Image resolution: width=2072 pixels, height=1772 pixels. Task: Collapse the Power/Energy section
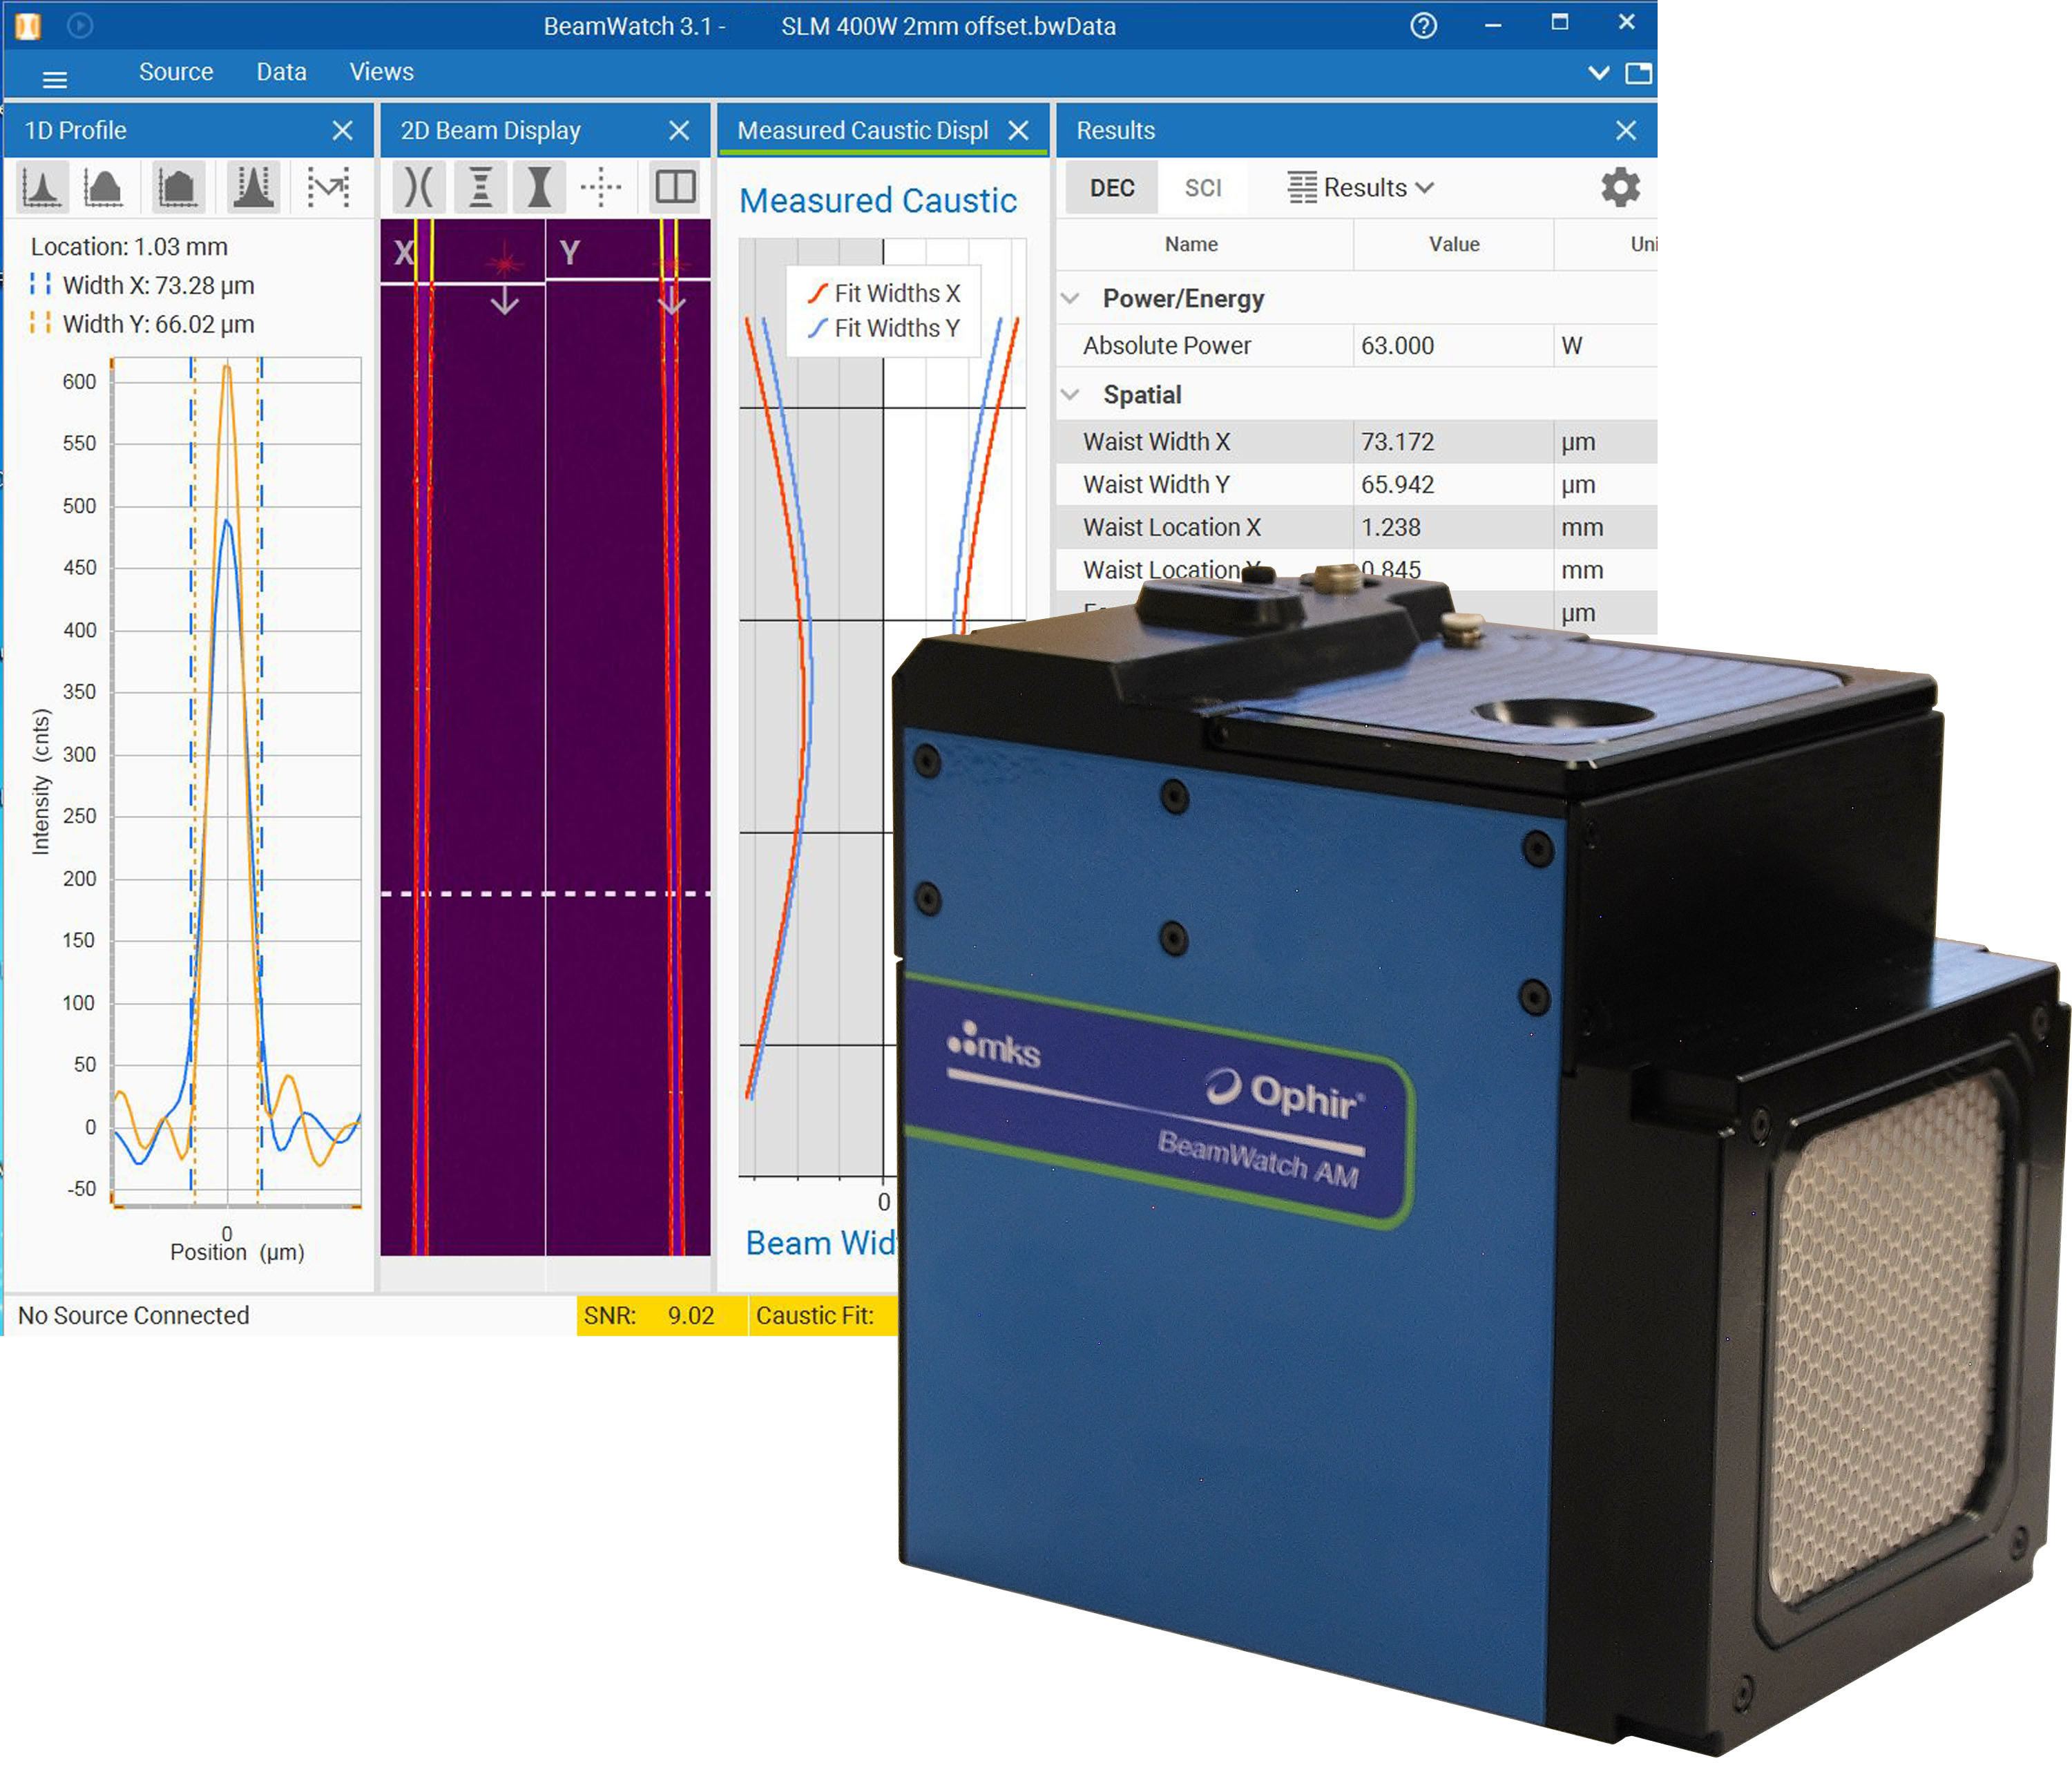point(1071,297)
